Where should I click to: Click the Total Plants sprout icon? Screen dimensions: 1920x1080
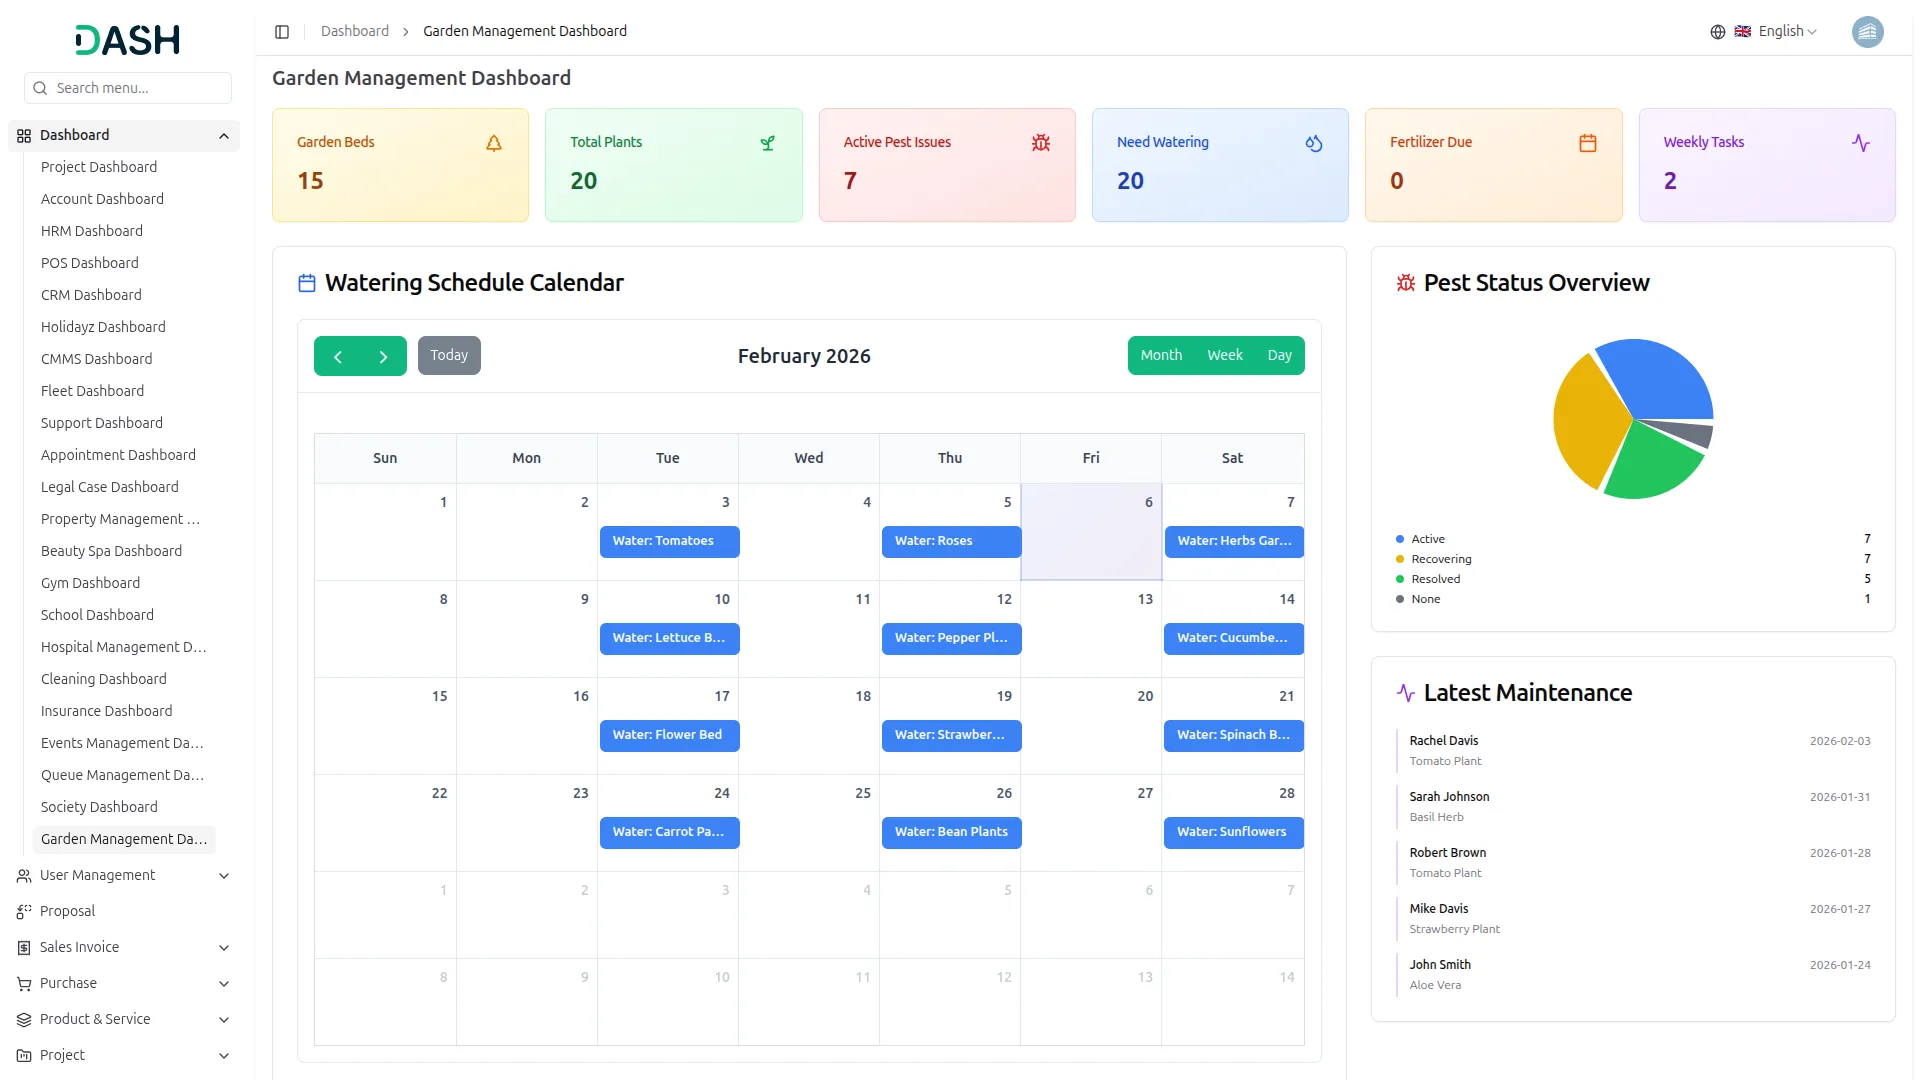(x=767, y=143)
